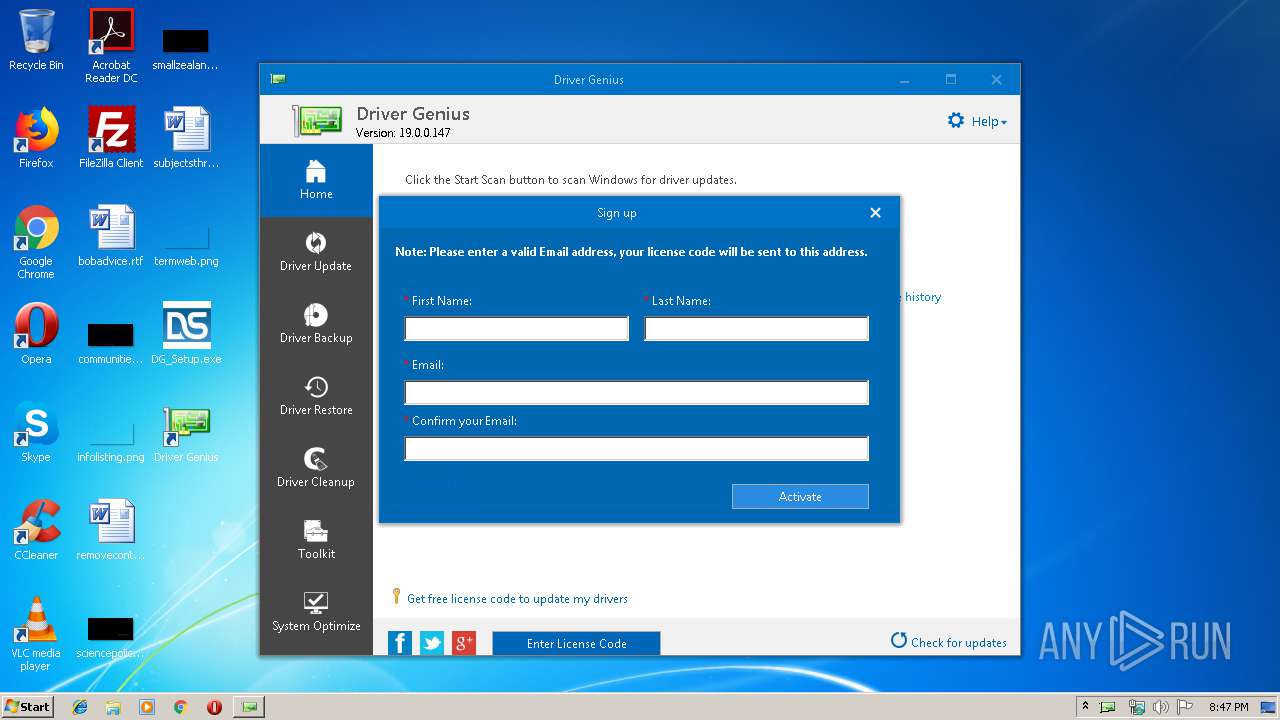This screenshot has height=720, width=1280.
Task: Click Get free license code link
Action: tap(517, 599)
